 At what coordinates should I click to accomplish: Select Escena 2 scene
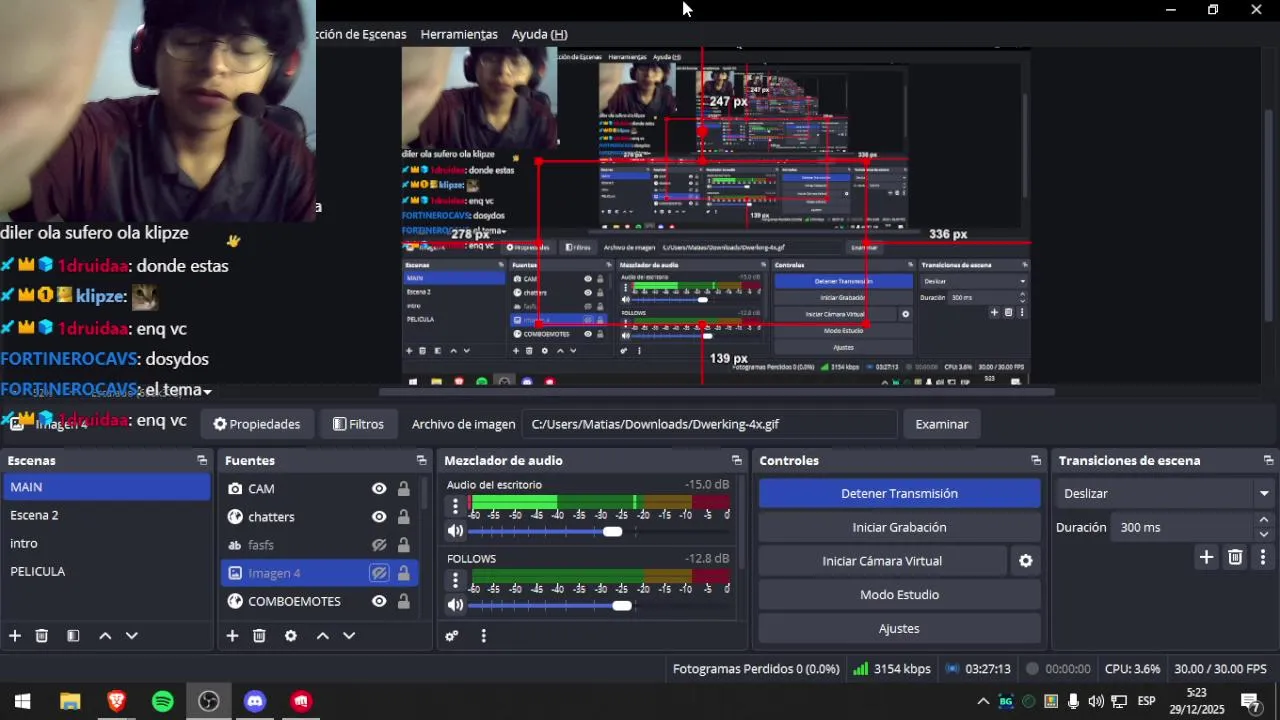[x=106, y=515]
